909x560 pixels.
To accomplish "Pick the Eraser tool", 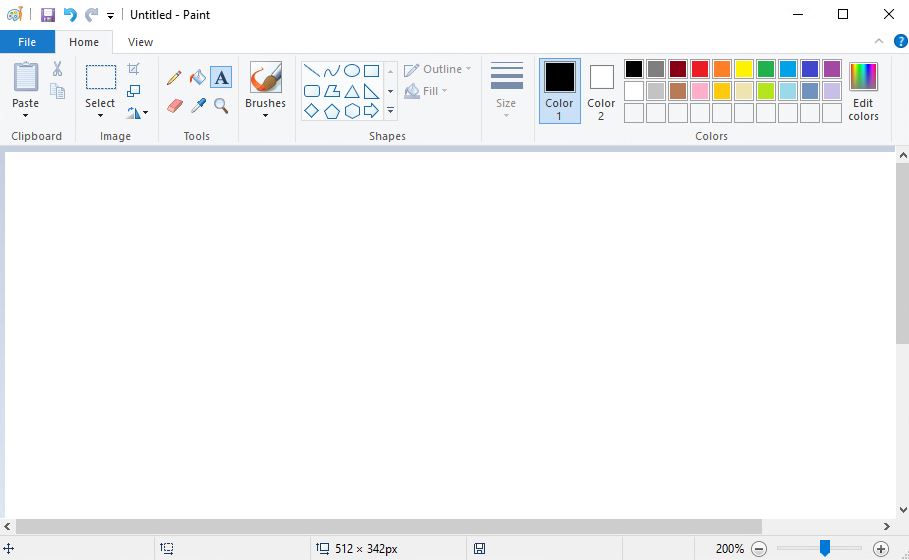I will (174, 105).
